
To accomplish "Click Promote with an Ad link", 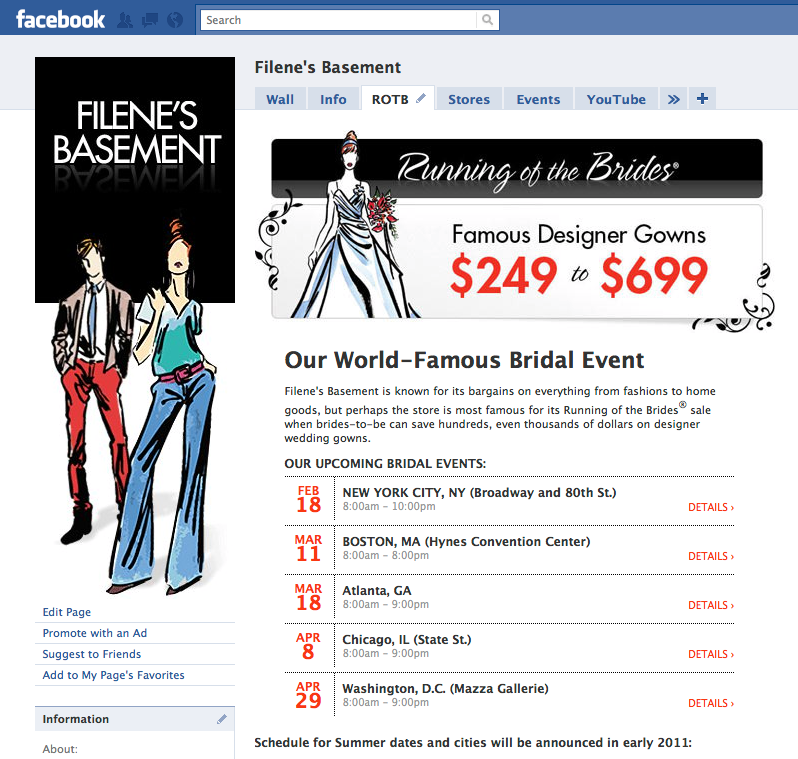I will pyautogui.click(x=95, y=633).
